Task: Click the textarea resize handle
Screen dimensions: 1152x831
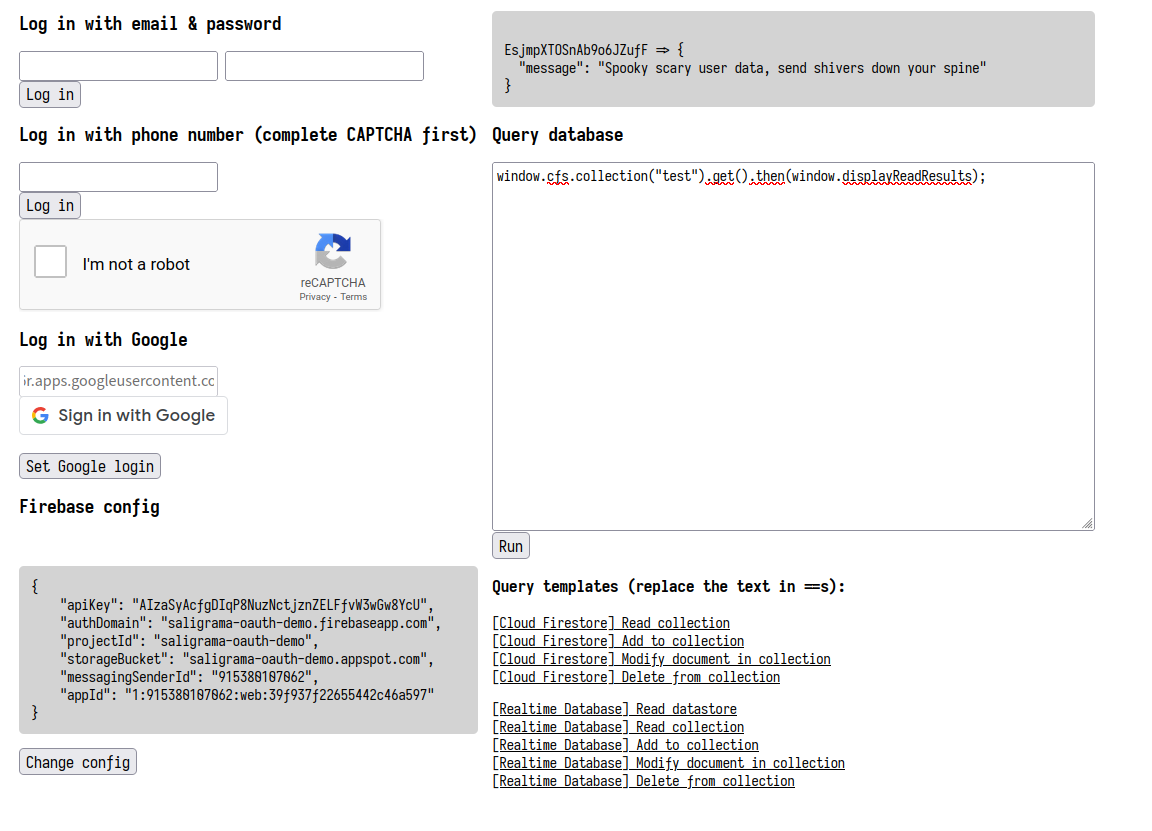Action: coord(1087,523)
